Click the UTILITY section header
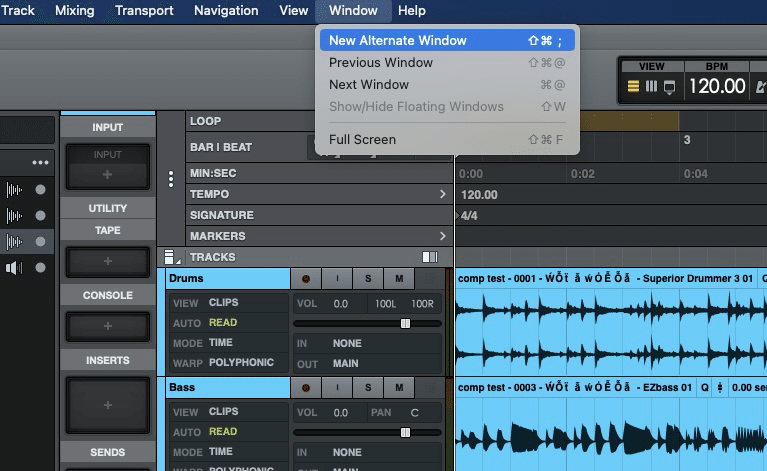 coord(108,208)
